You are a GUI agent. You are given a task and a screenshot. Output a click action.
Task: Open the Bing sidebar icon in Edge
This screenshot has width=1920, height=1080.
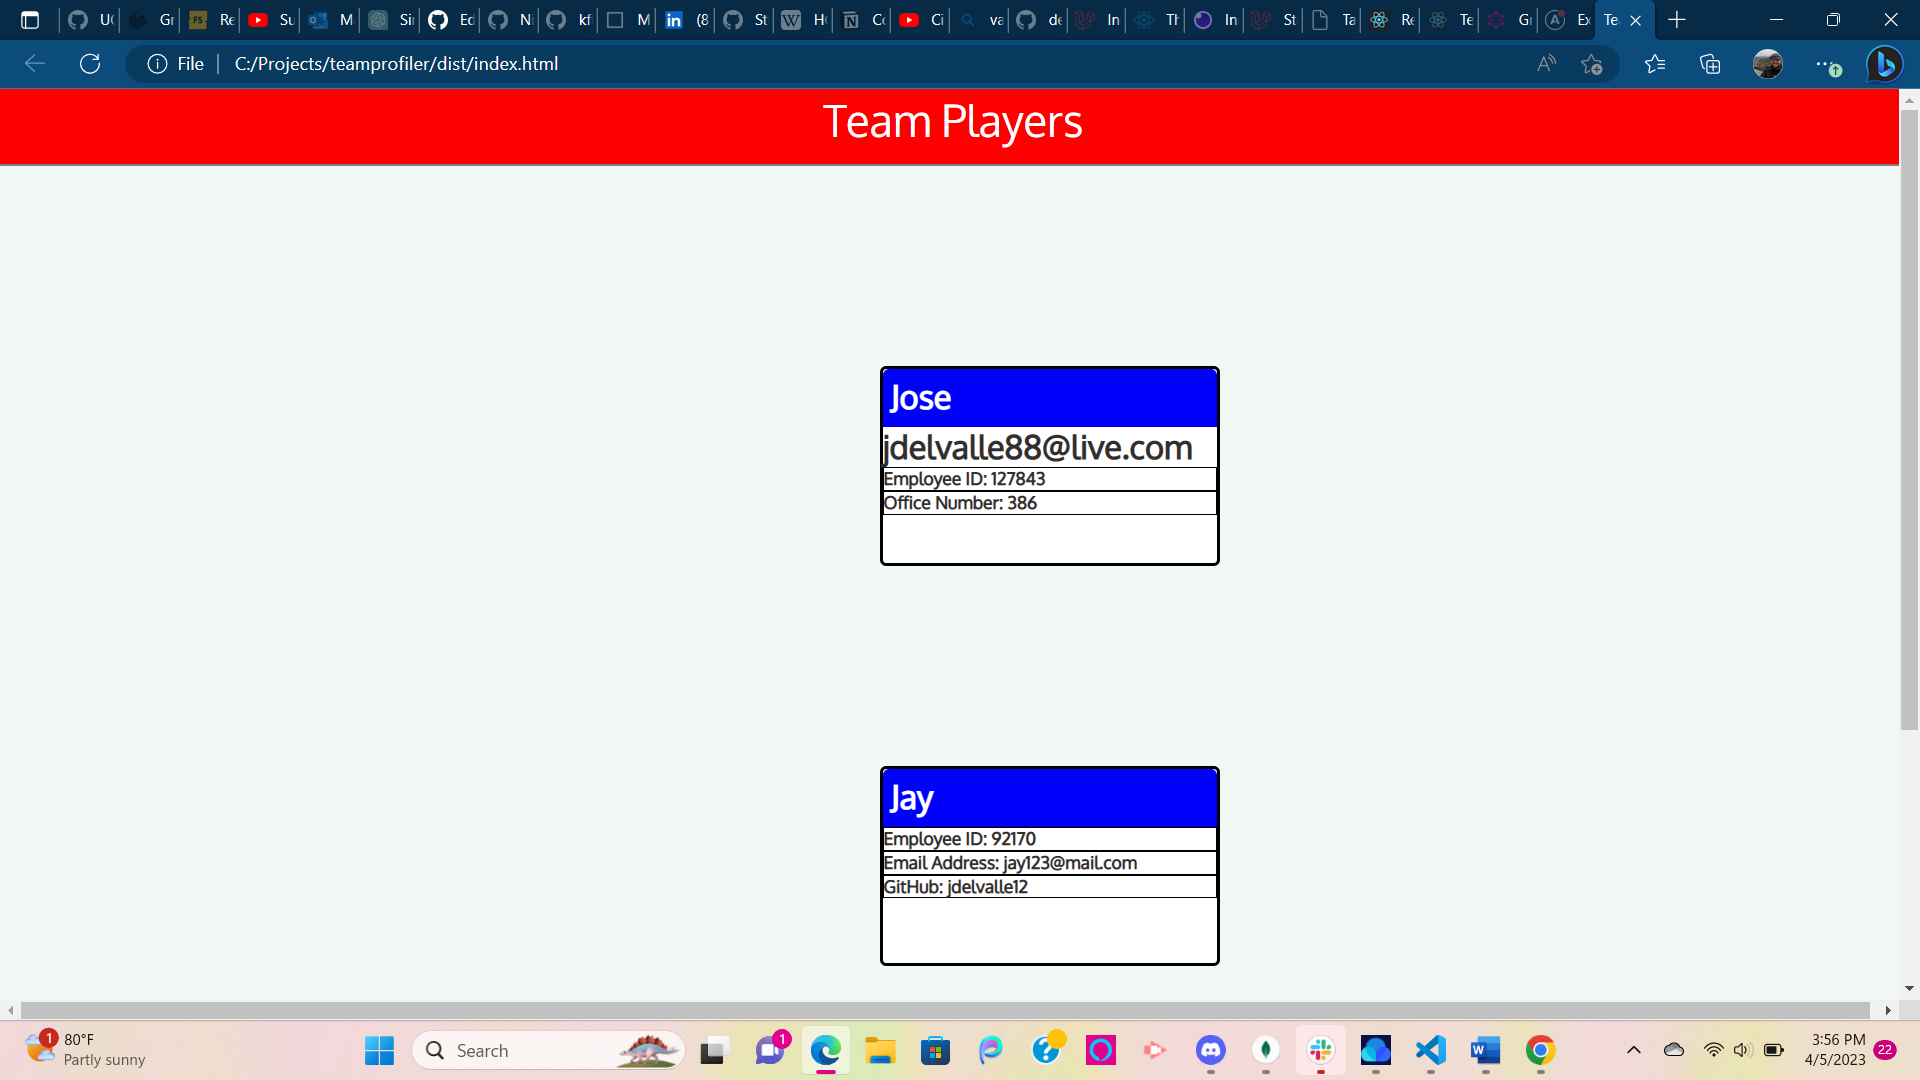(x=1884, y=63)
